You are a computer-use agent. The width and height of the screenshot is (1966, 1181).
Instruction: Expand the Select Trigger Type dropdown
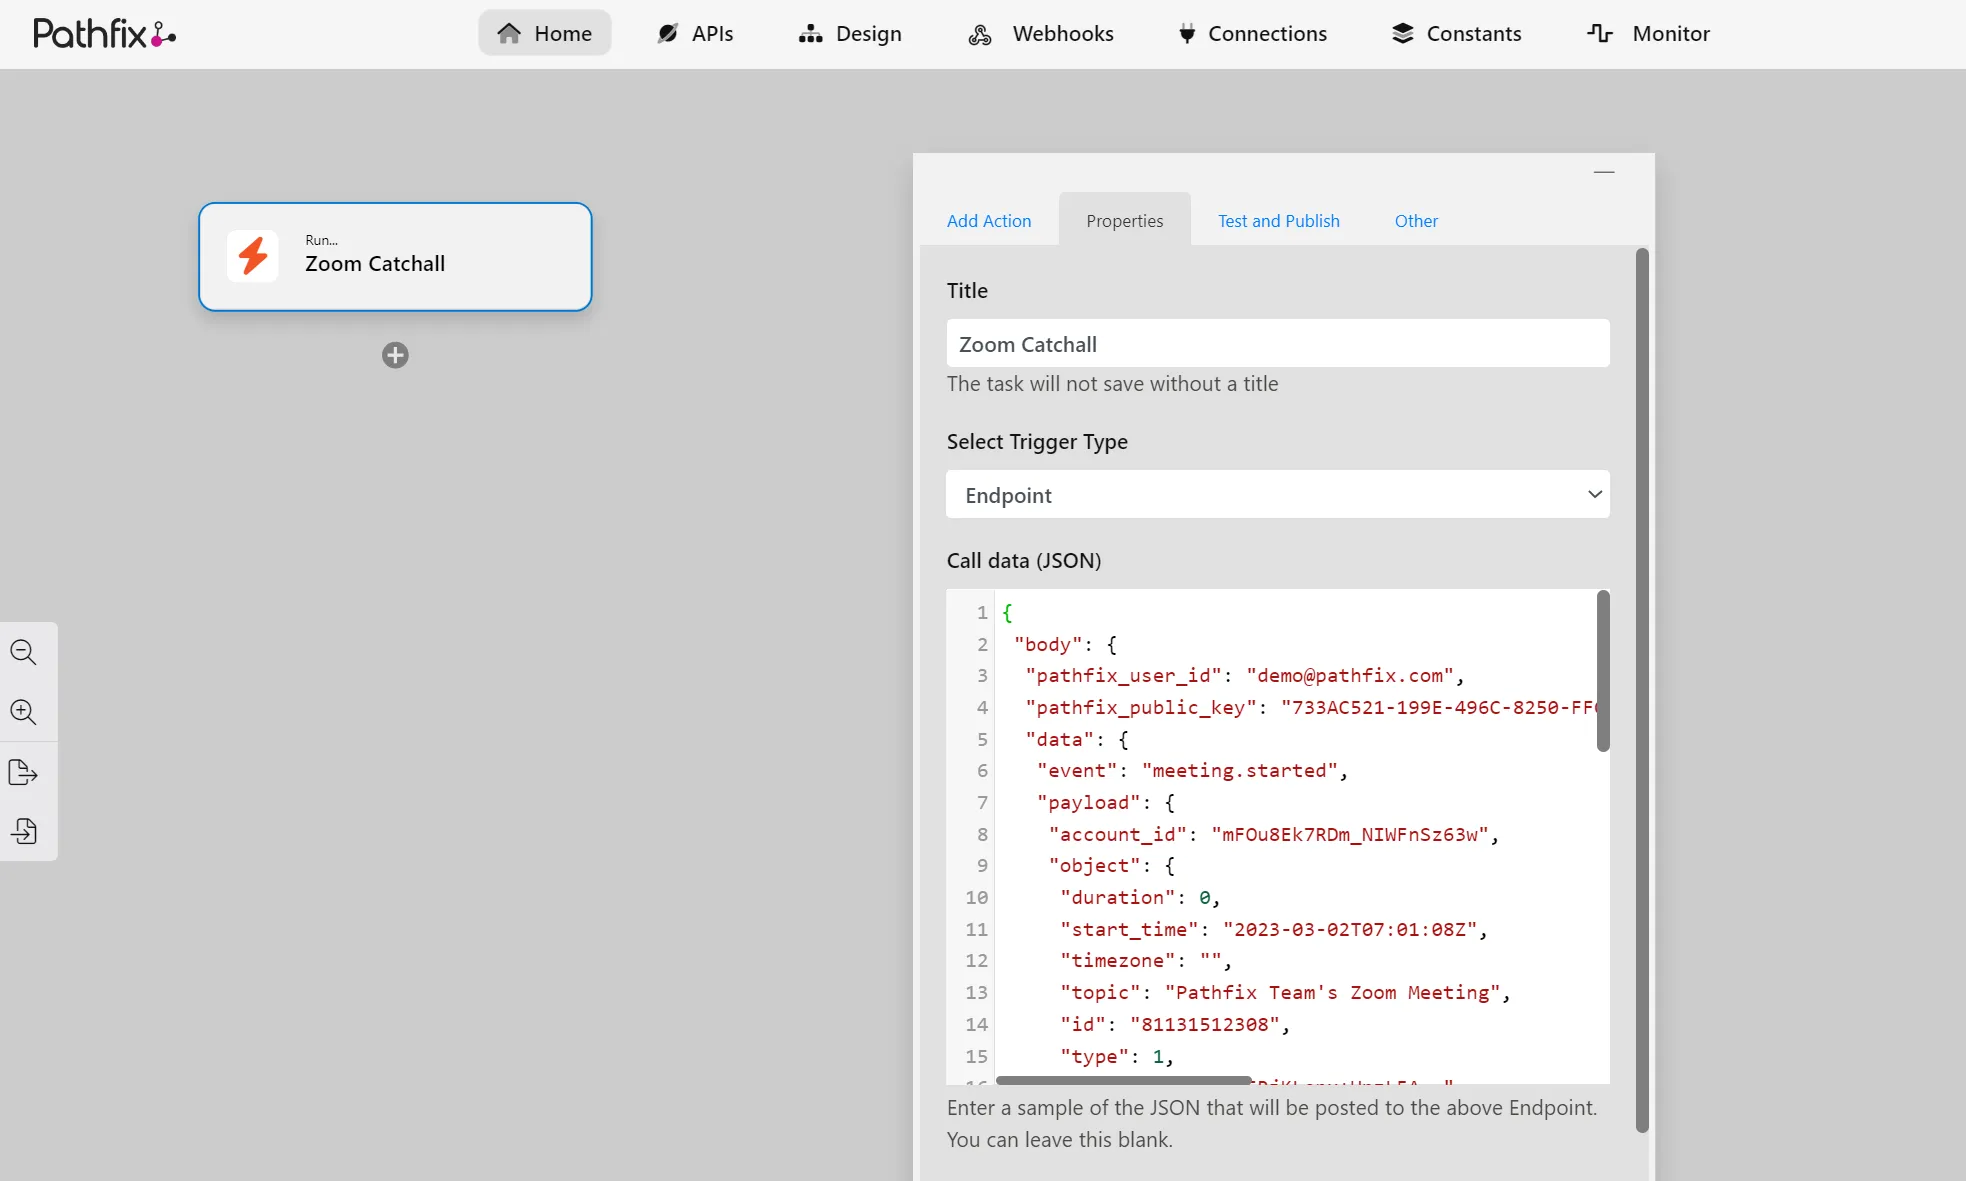click(1278, 495)
